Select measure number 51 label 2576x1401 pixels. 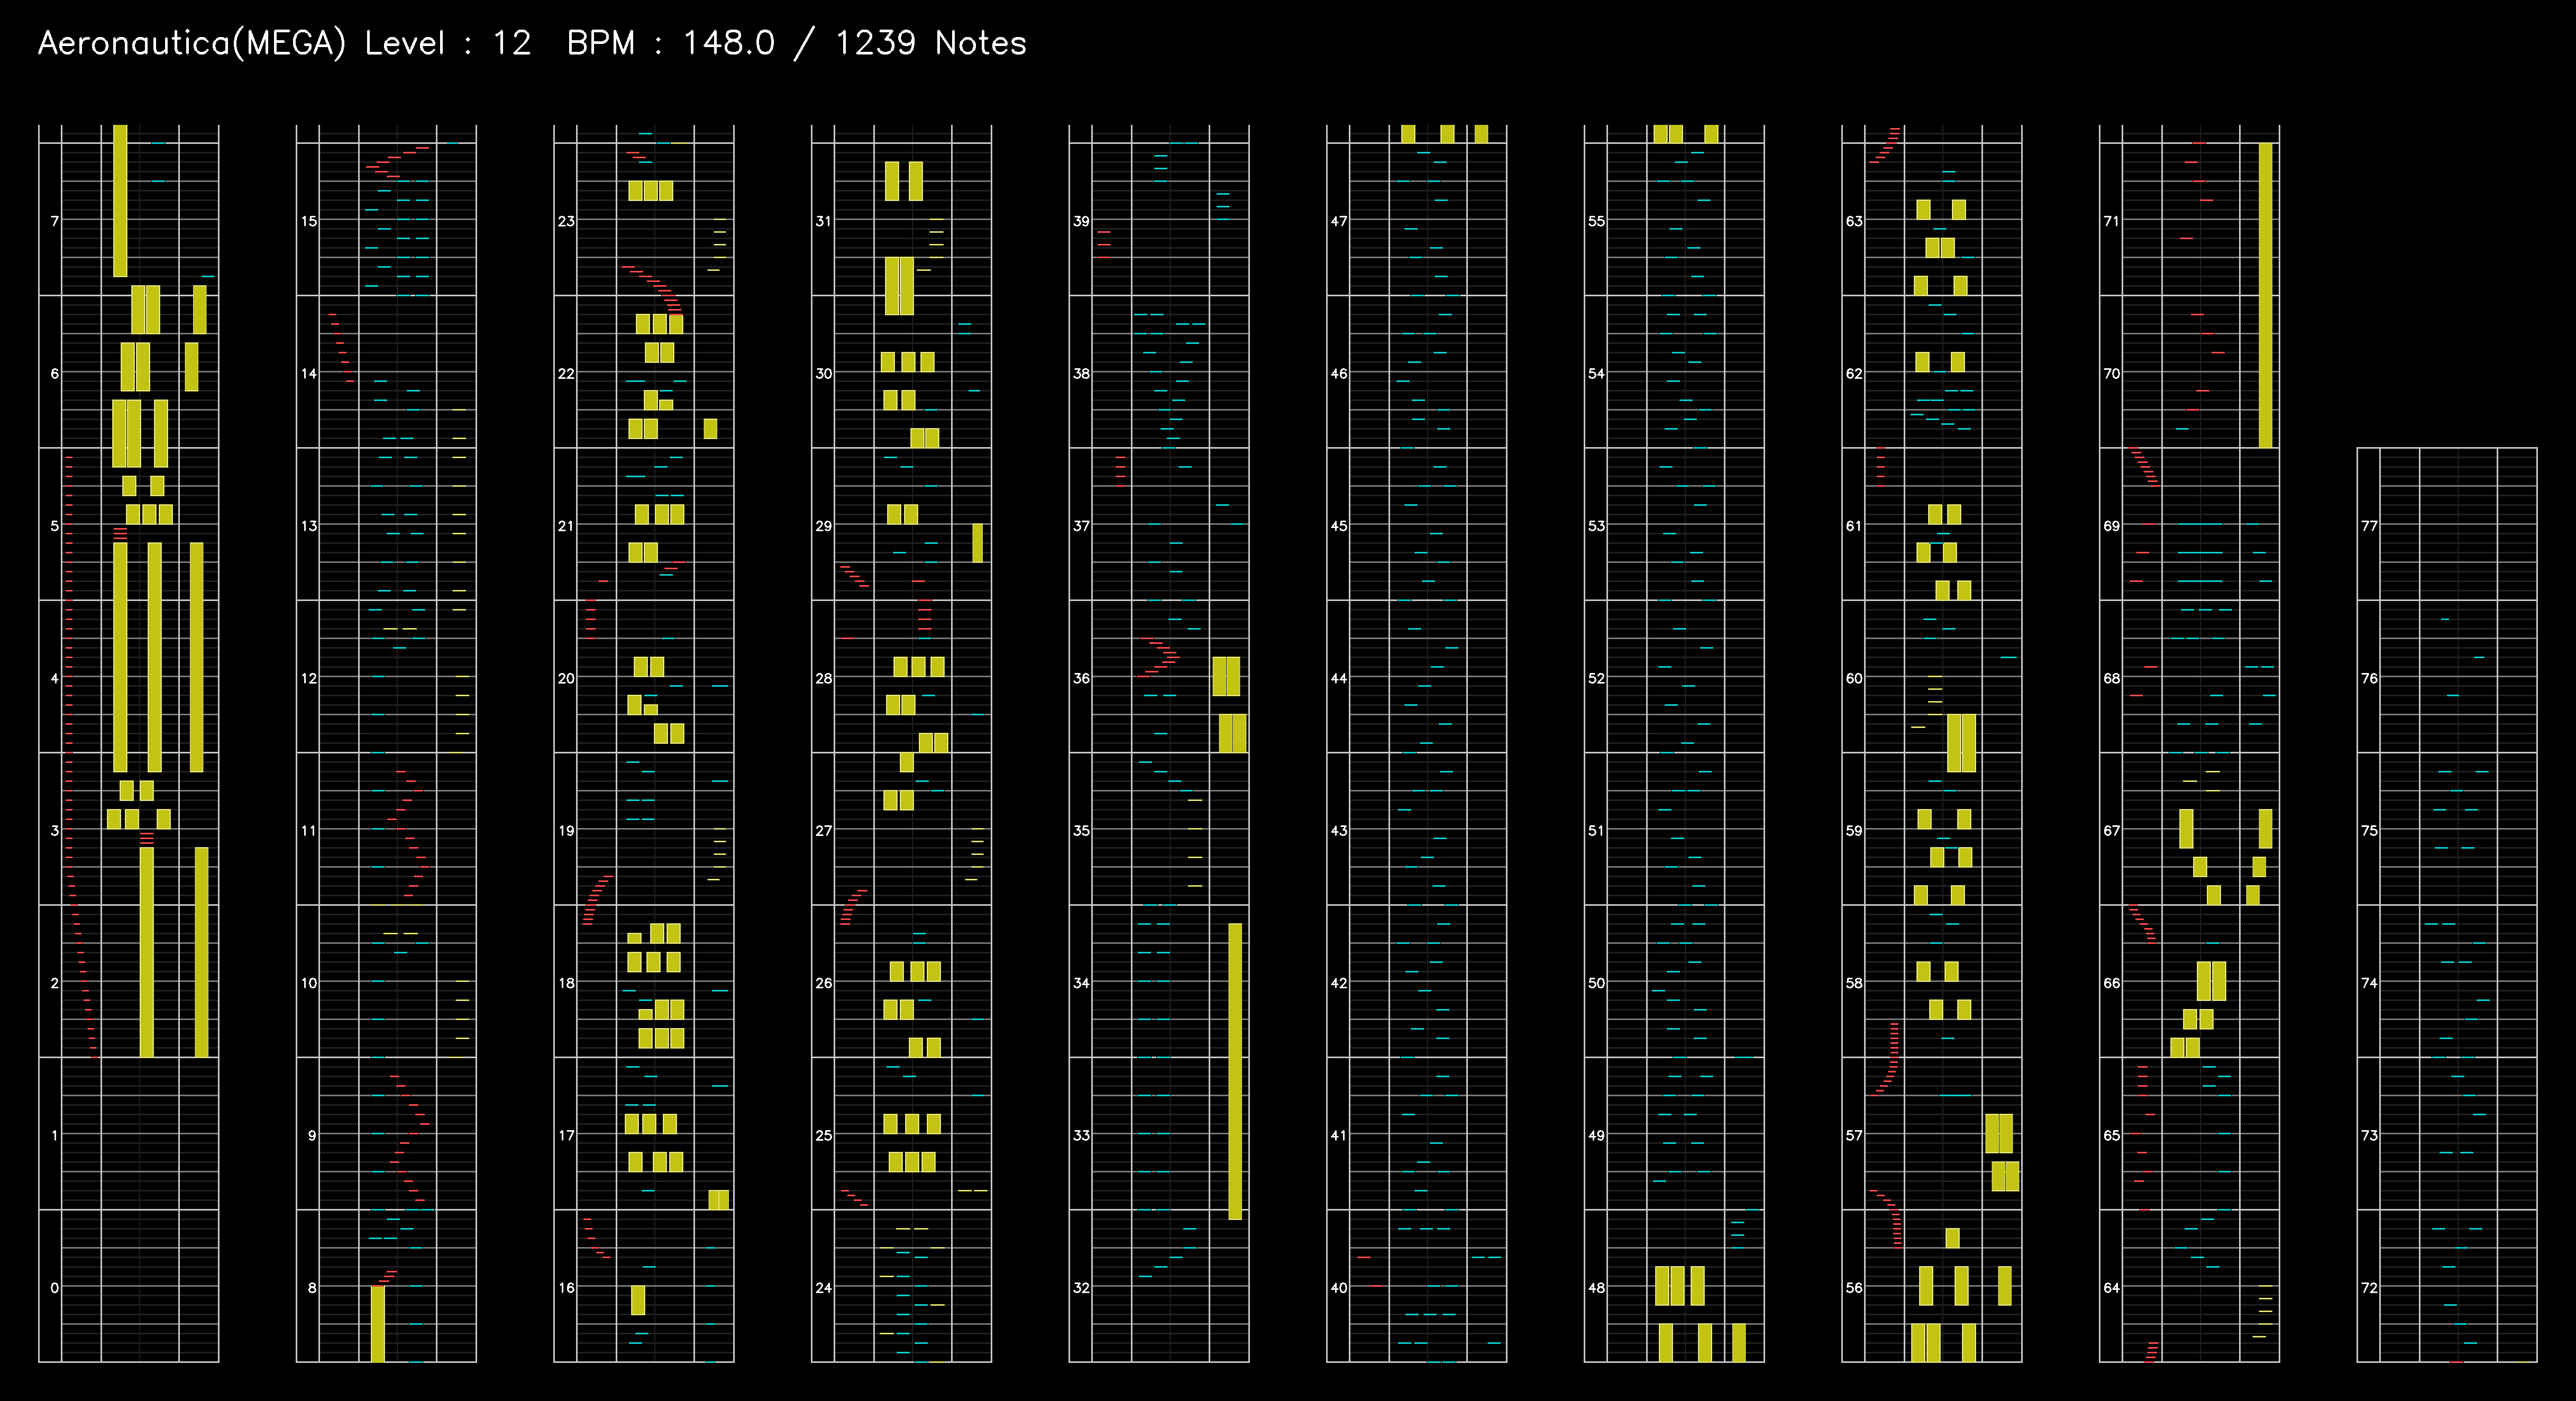tap(1596, 831)
